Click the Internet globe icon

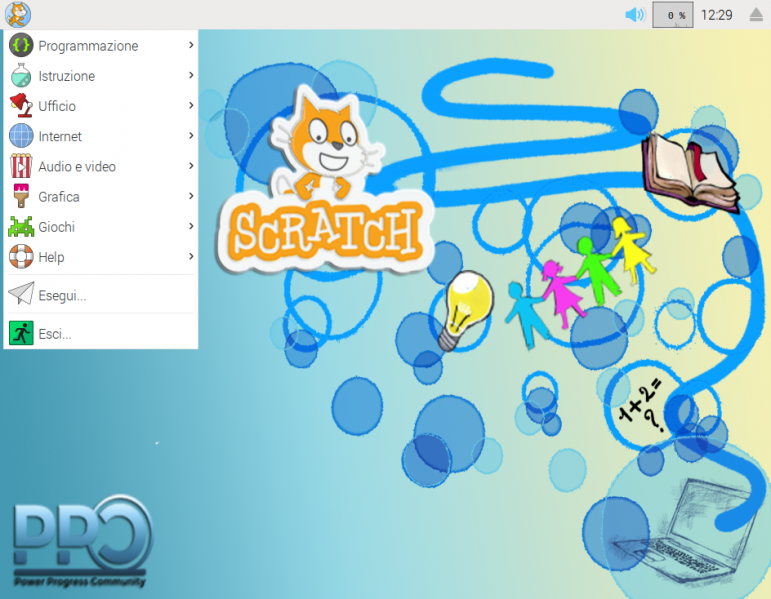(x=21, y=136)
